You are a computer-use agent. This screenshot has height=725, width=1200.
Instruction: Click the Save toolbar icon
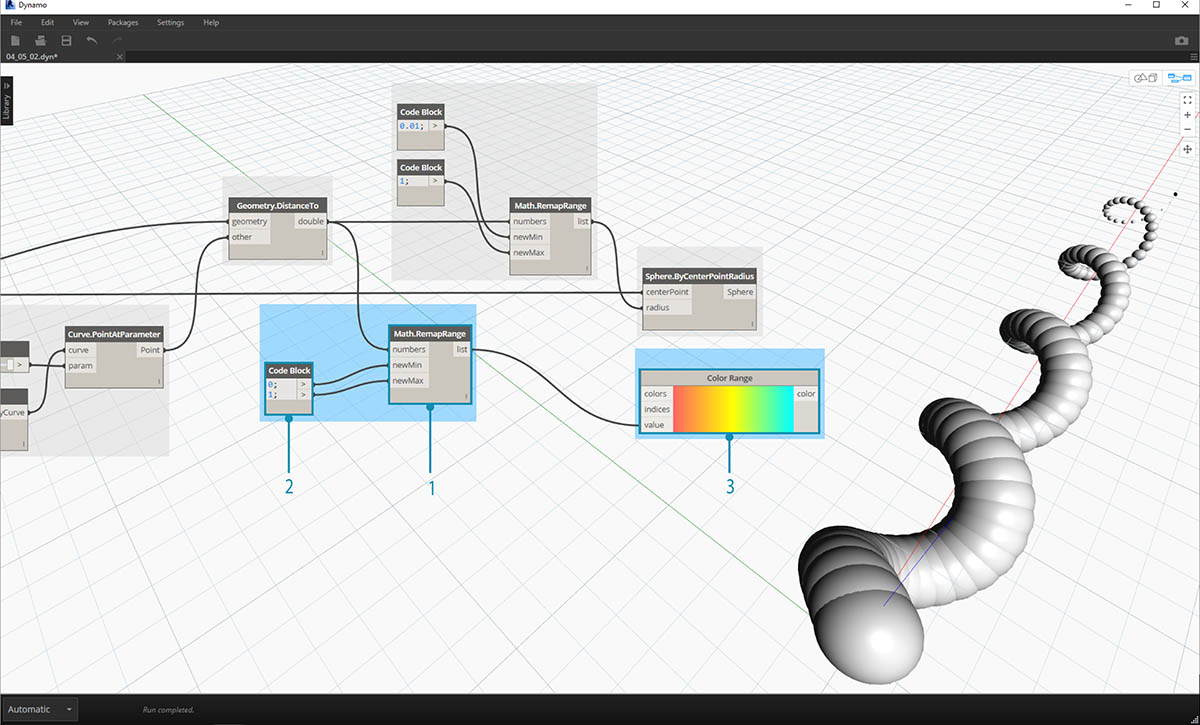66,40
